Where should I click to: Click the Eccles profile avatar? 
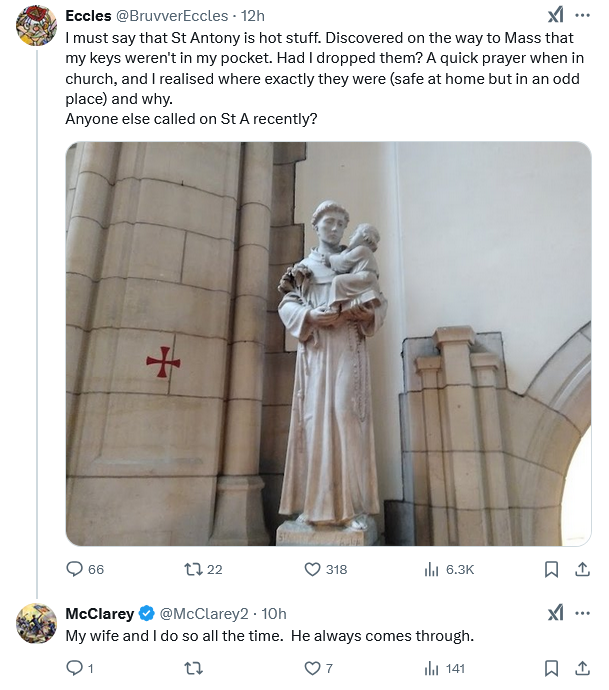[x=36, y=24]
